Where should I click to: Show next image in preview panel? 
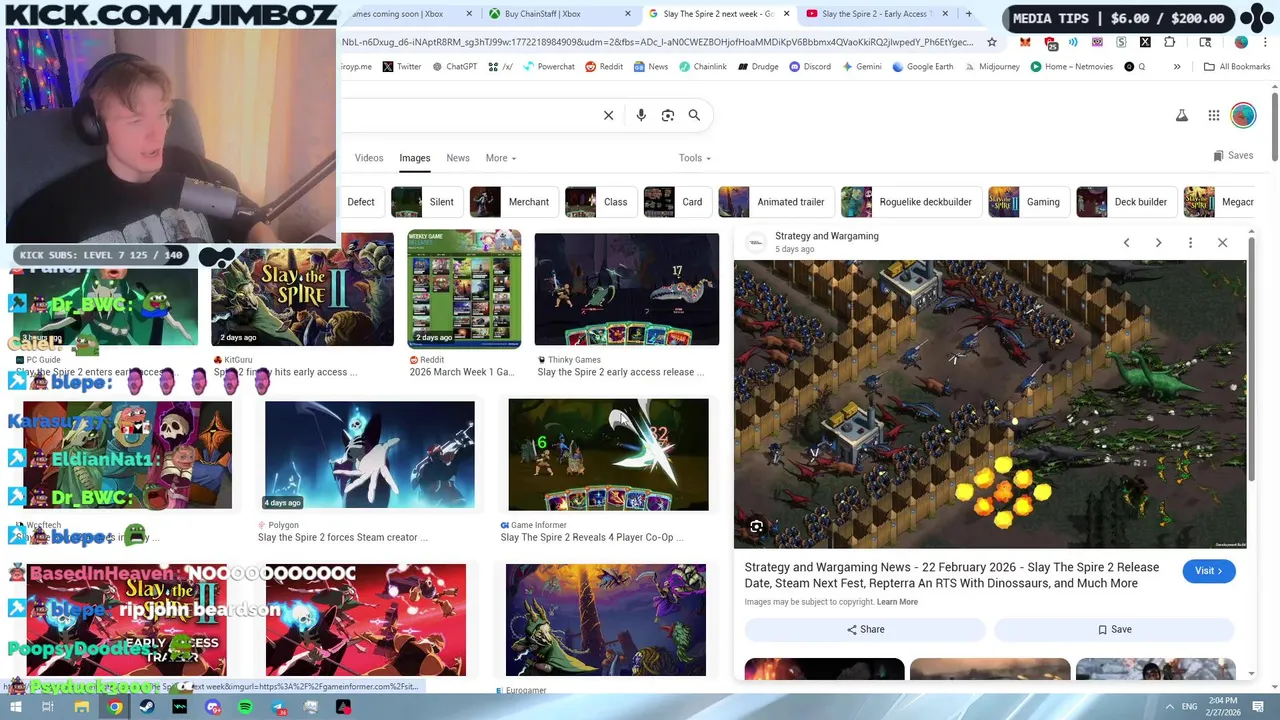click(x=1159, y=243)
